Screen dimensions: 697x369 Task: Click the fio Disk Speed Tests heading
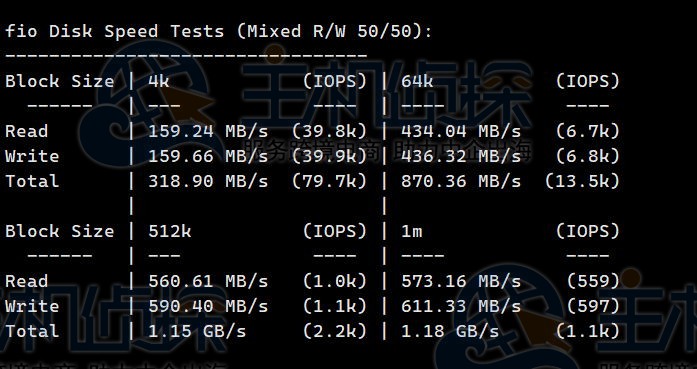click(218, 32)
